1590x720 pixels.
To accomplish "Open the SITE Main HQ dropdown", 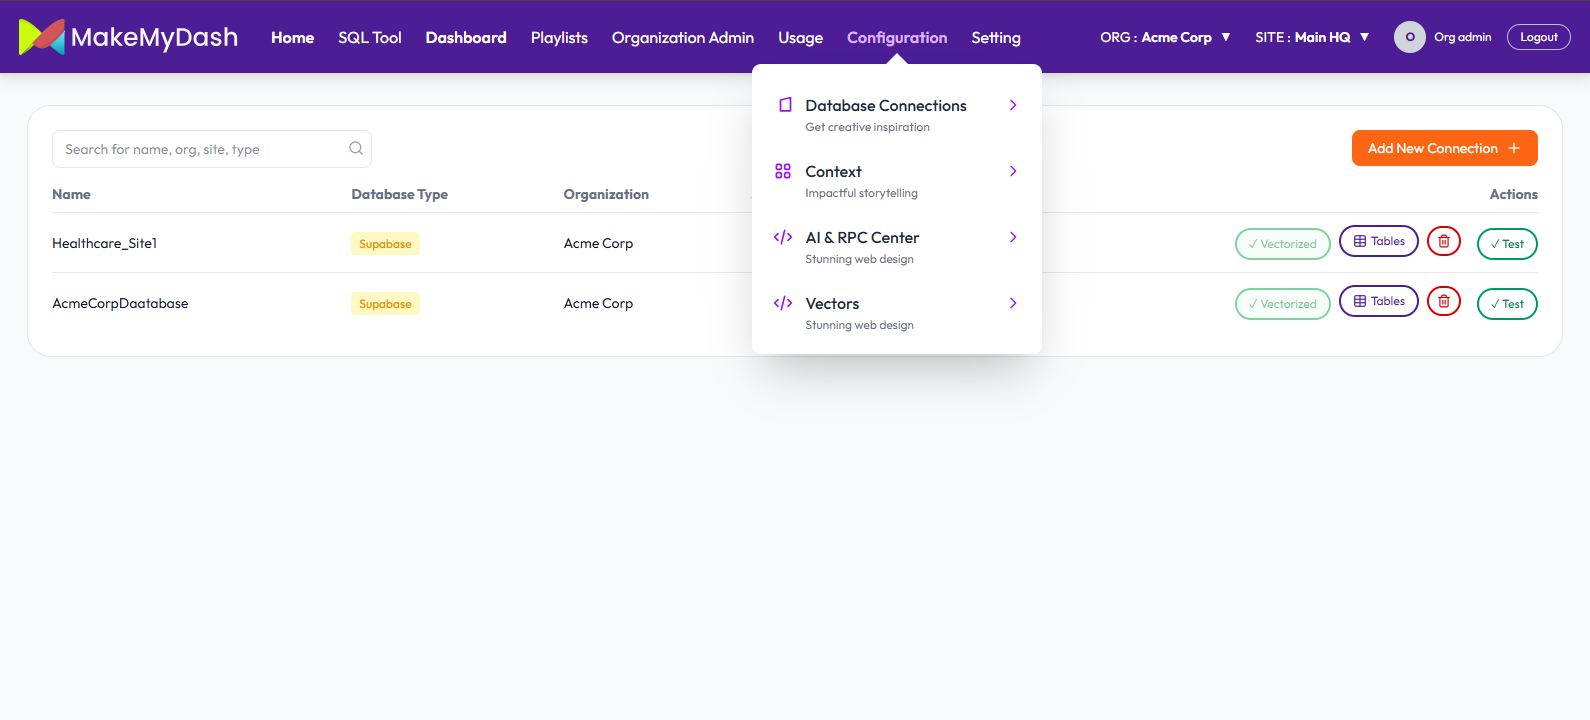I will 1312,37.
